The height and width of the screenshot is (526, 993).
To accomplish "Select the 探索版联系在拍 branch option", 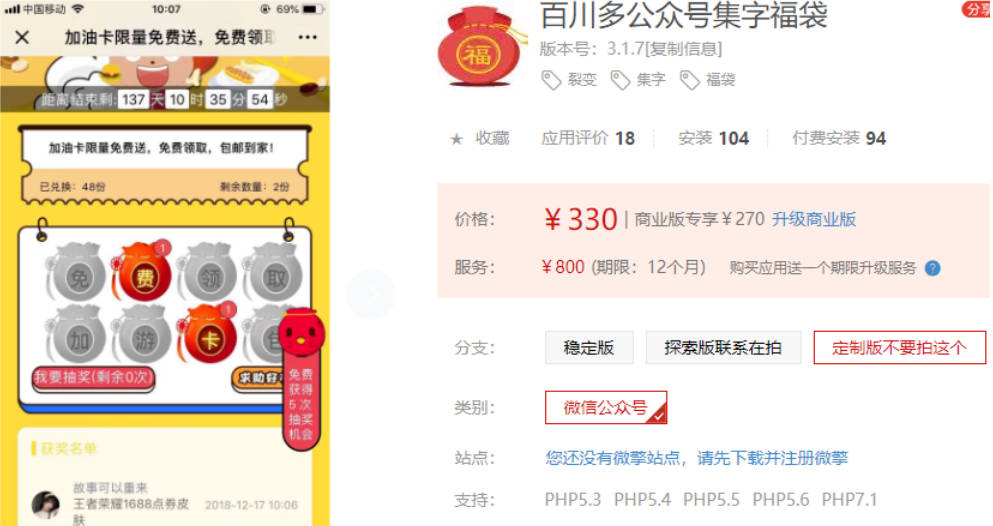I will [x=723, y=348].
